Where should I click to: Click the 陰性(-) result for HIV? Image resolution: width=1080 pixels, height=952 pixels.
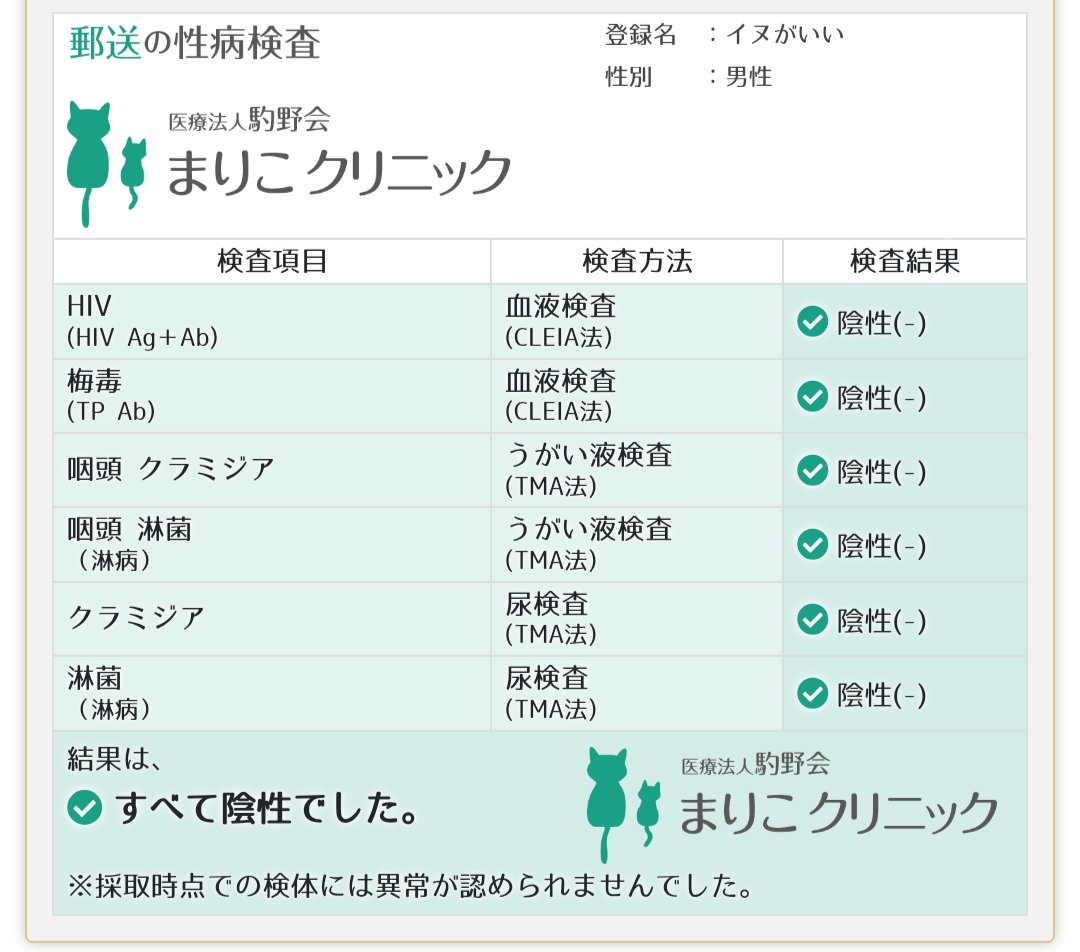coord(881,323)
